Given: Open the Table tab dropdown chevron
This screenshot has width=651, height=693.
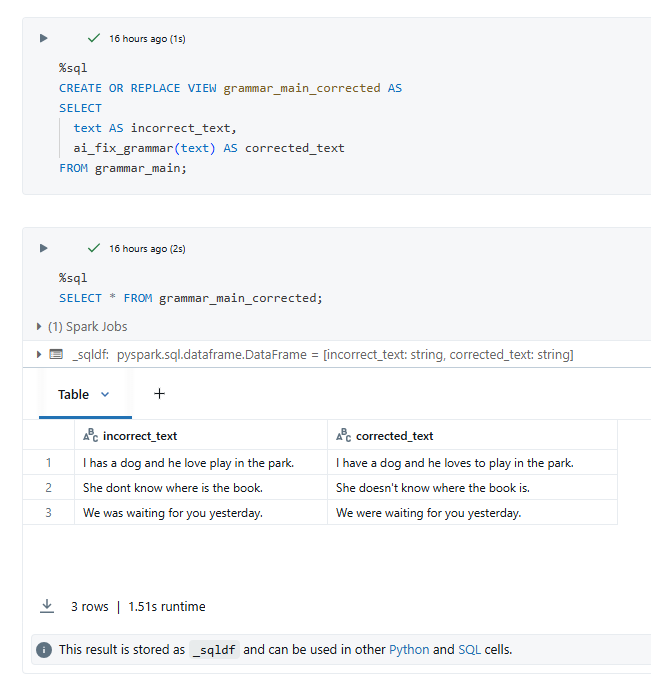Looking at the screenshot, I should point(105,394).
